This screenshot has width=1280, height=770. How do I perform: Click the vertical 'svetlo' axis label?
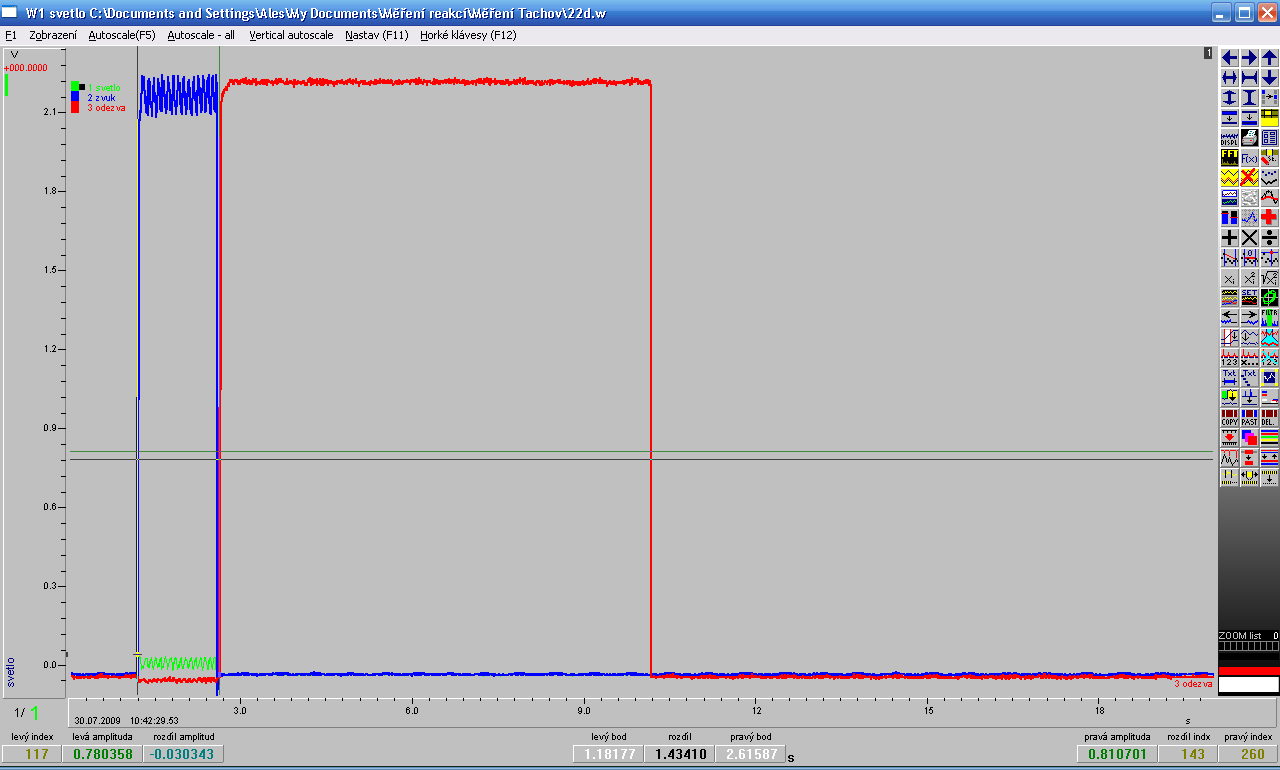(x=11, y=672)
